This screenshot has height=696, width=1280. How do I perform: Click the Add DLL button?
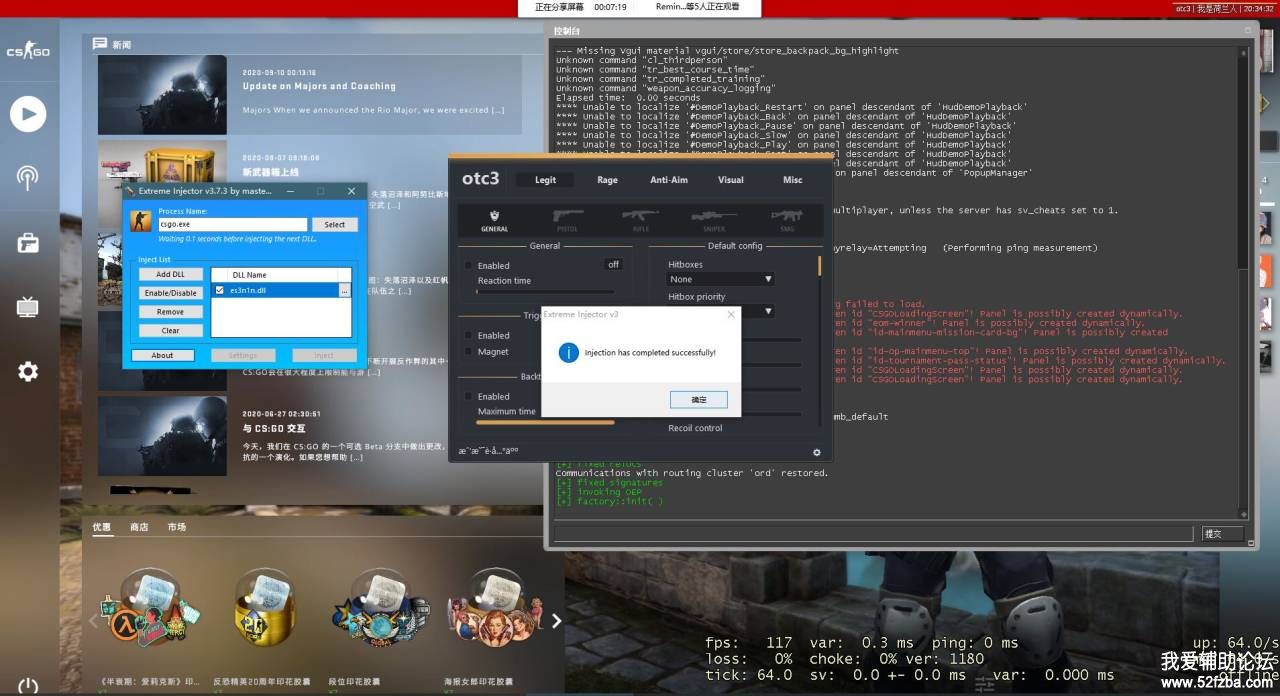point(171,274)
